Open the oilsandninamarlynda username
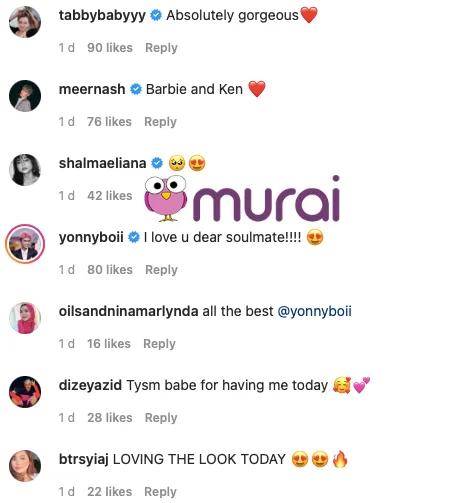Viewport: 463px width, 503px height. (128, 311)
